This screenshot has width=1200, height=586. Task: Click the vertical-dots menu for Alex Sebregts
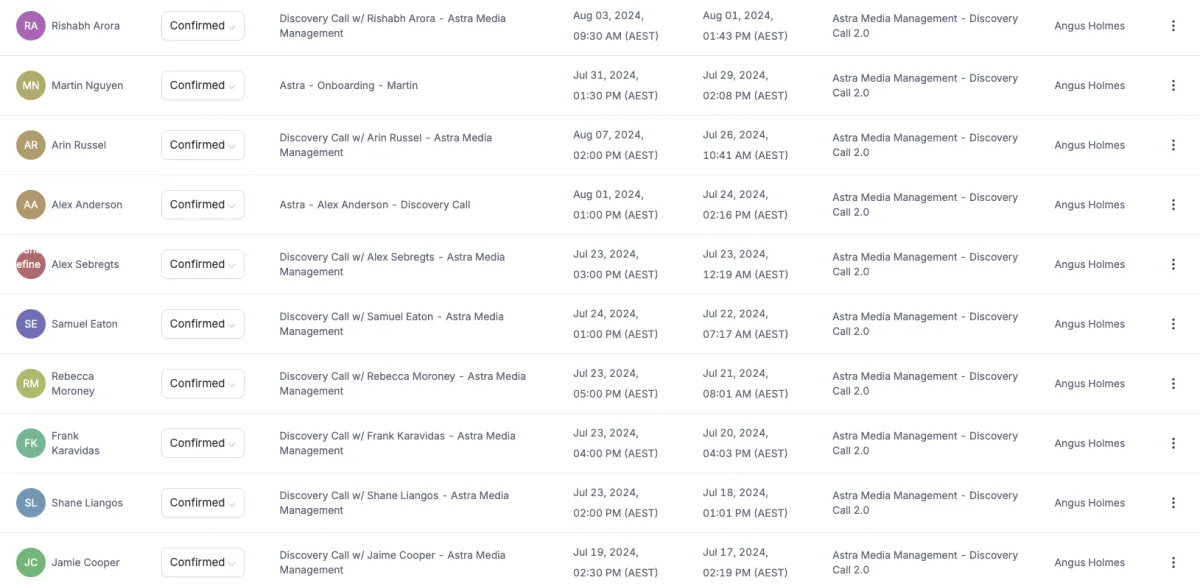click(x=1173, y=264)
